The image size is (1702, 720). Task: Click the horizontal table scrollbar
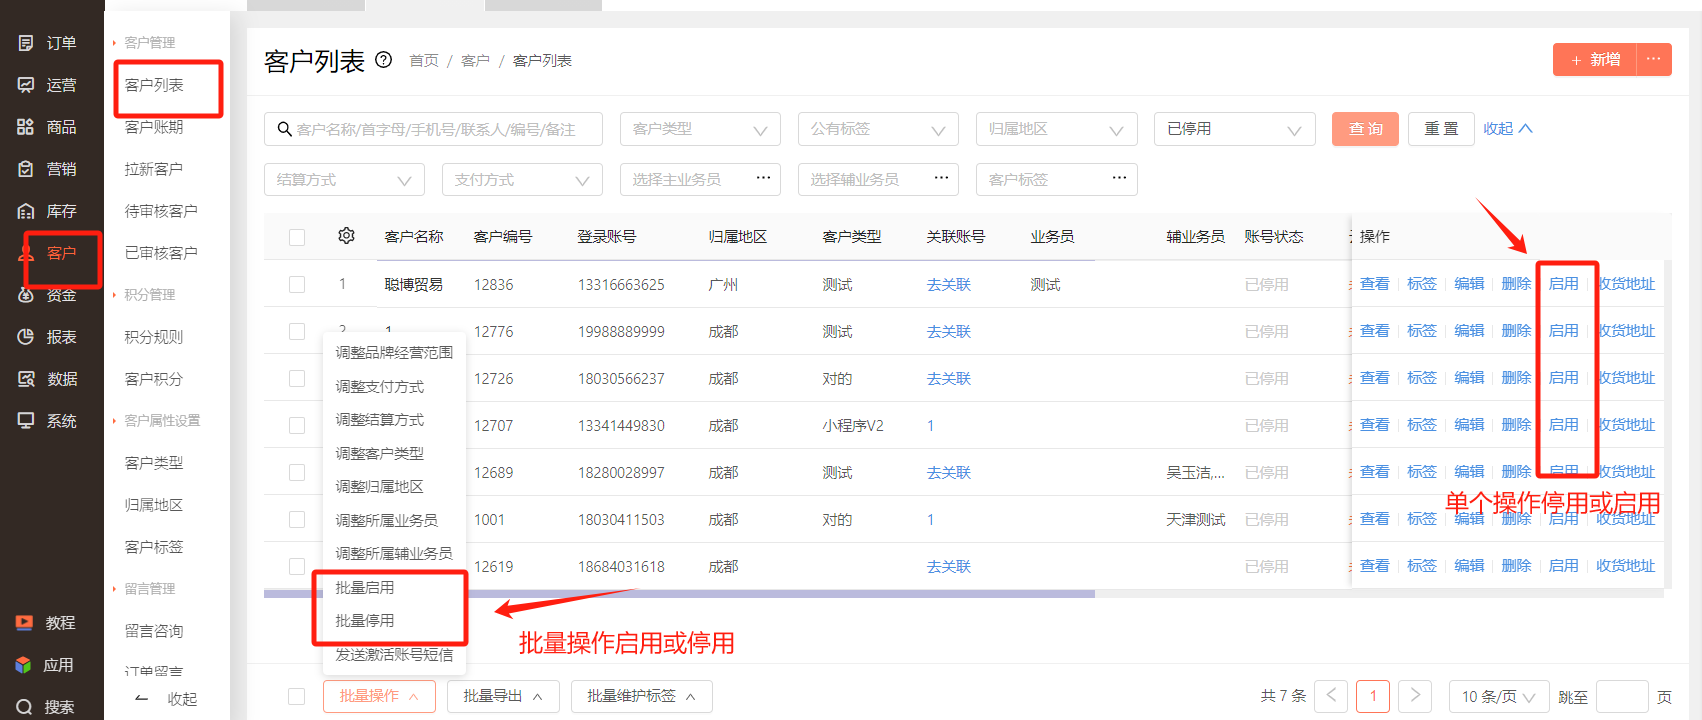(x=679, y=594)
